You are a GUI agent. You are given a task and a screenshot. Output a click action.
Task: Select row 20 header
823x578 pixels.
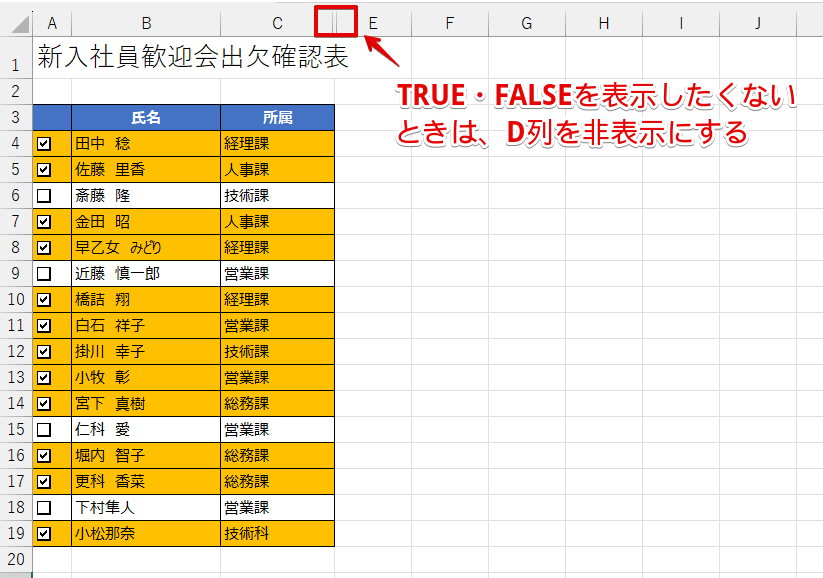(x=16, y=560)
